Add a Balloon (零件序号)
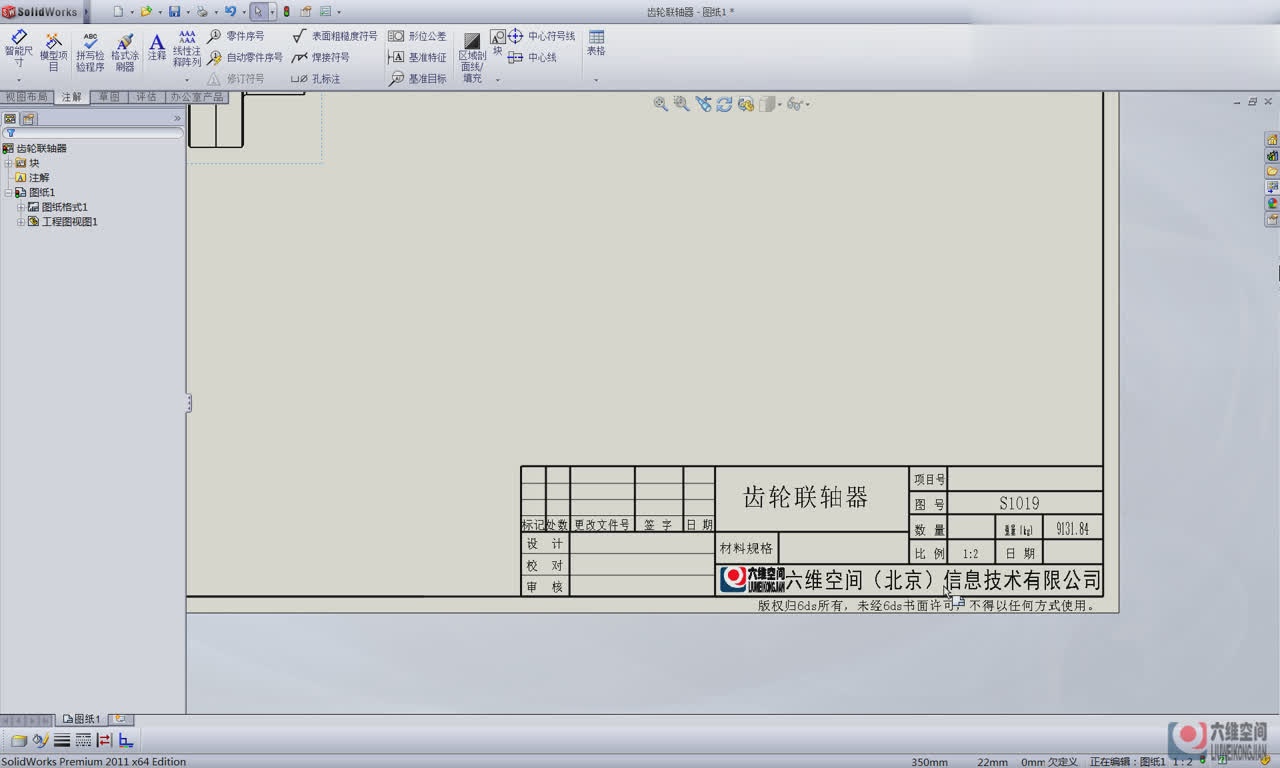 coord(236,36)
